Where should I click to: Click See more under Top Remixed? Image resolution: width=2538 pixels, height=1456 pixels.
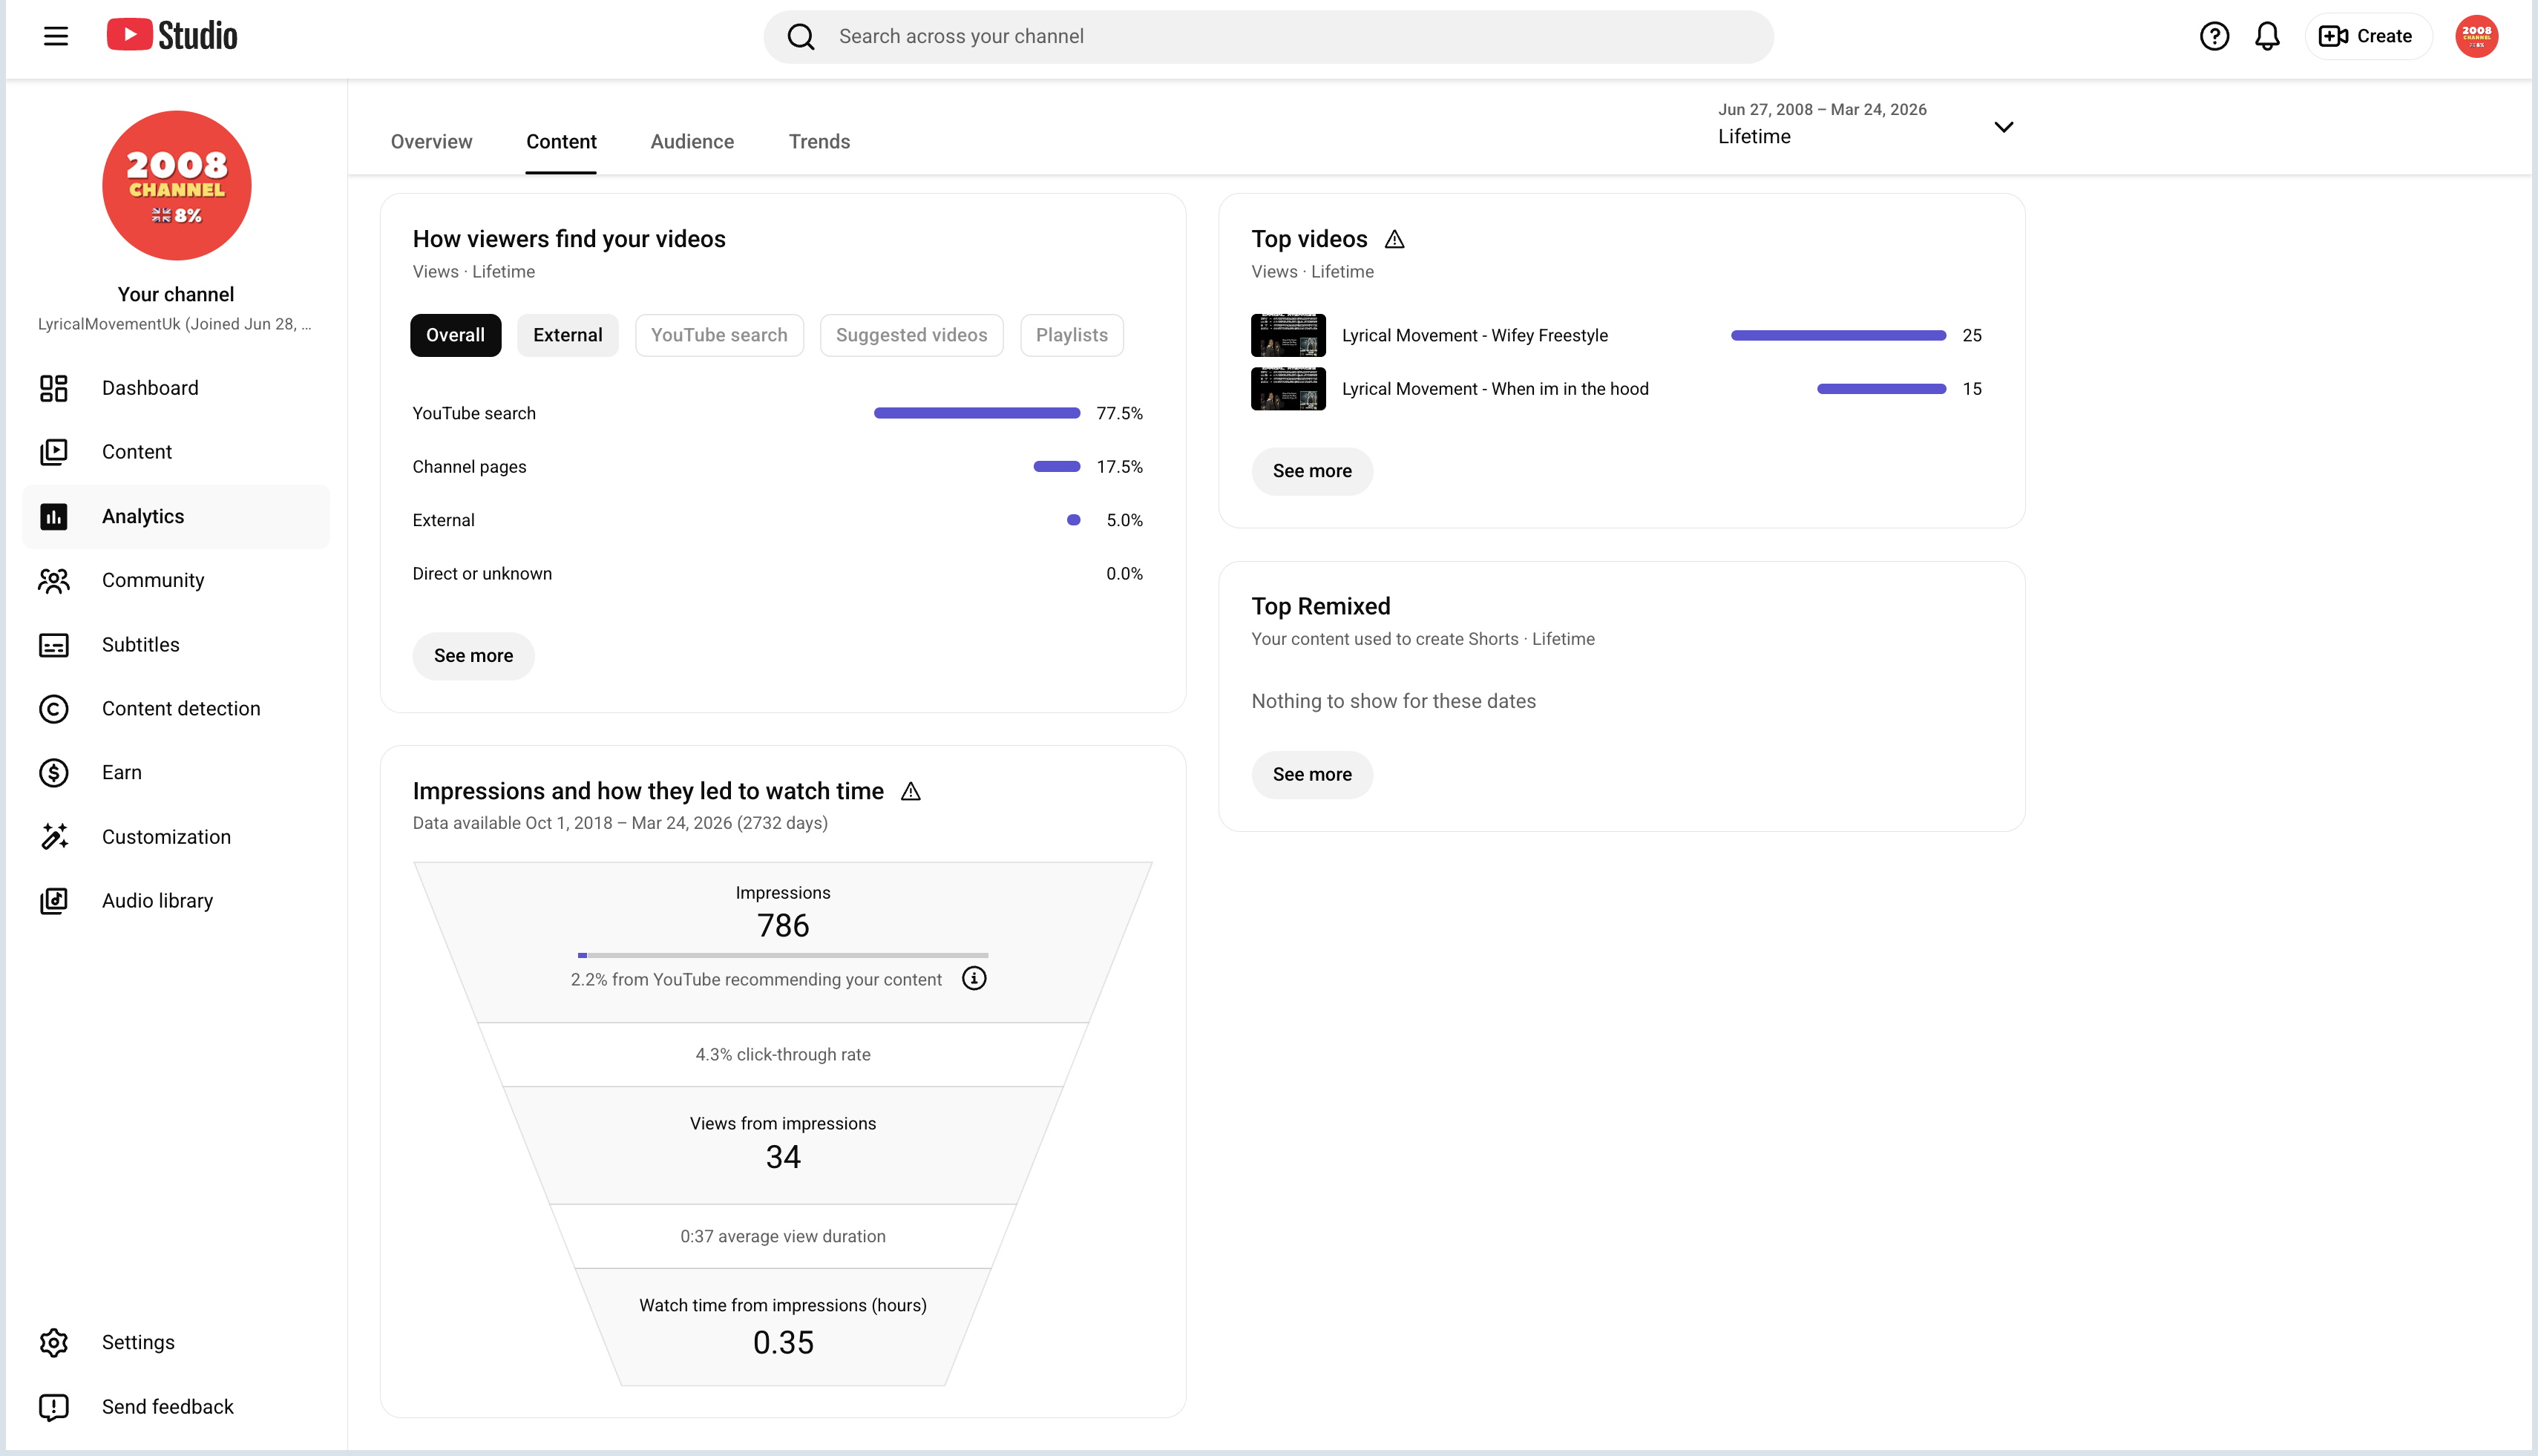pos(1312,775)
